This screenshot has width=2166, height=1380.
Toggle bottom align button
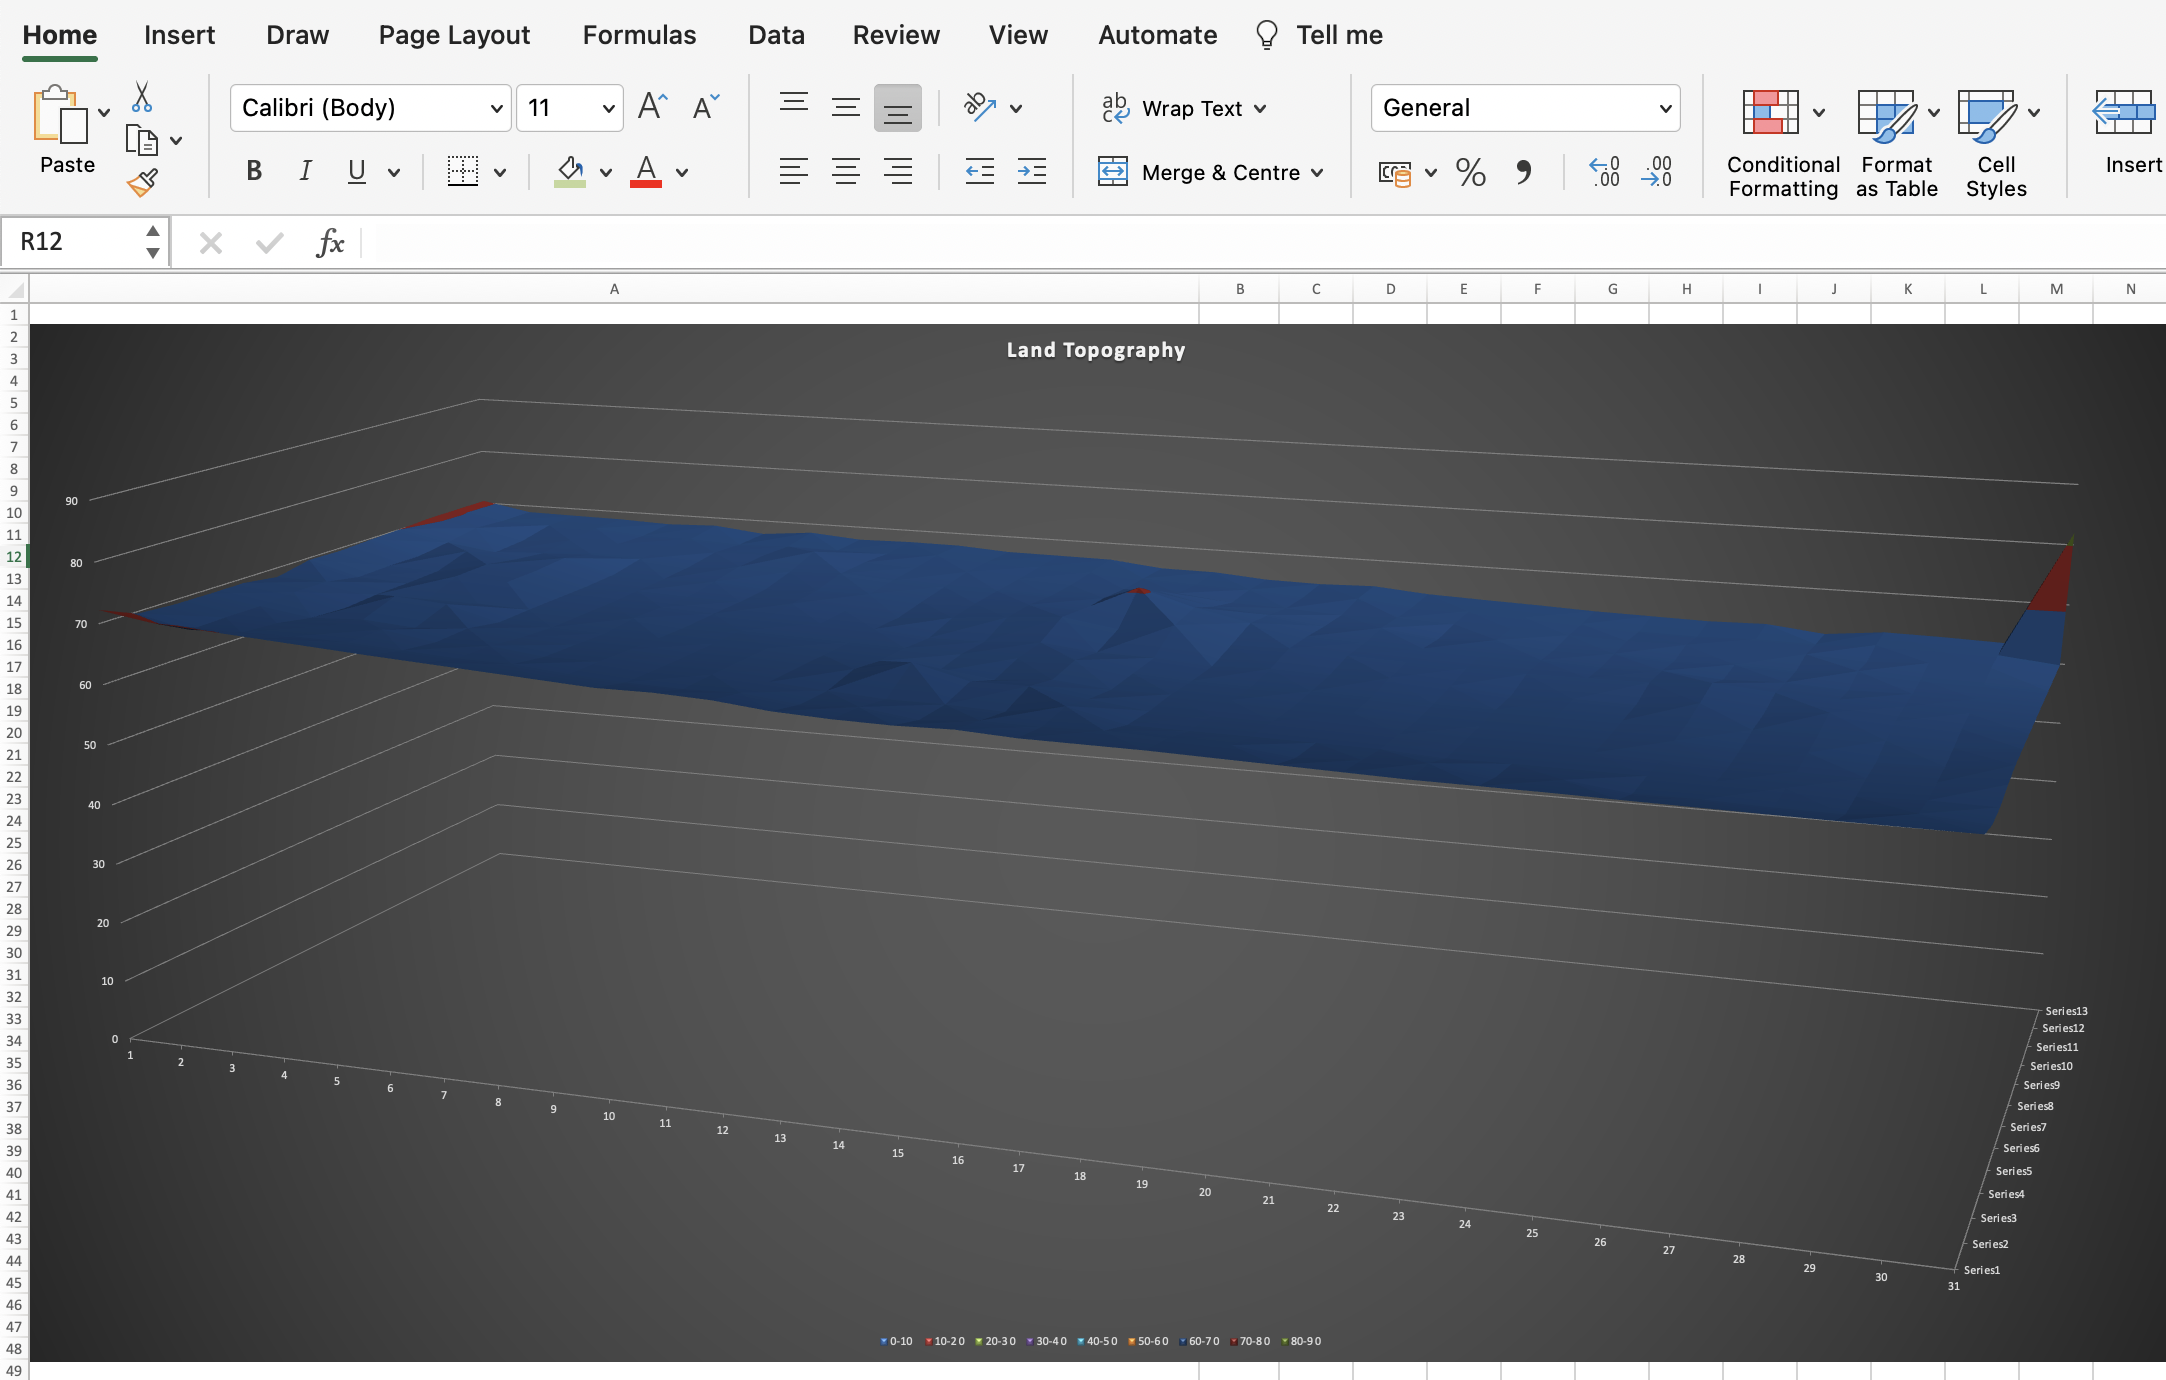click(x=897, y=108)
